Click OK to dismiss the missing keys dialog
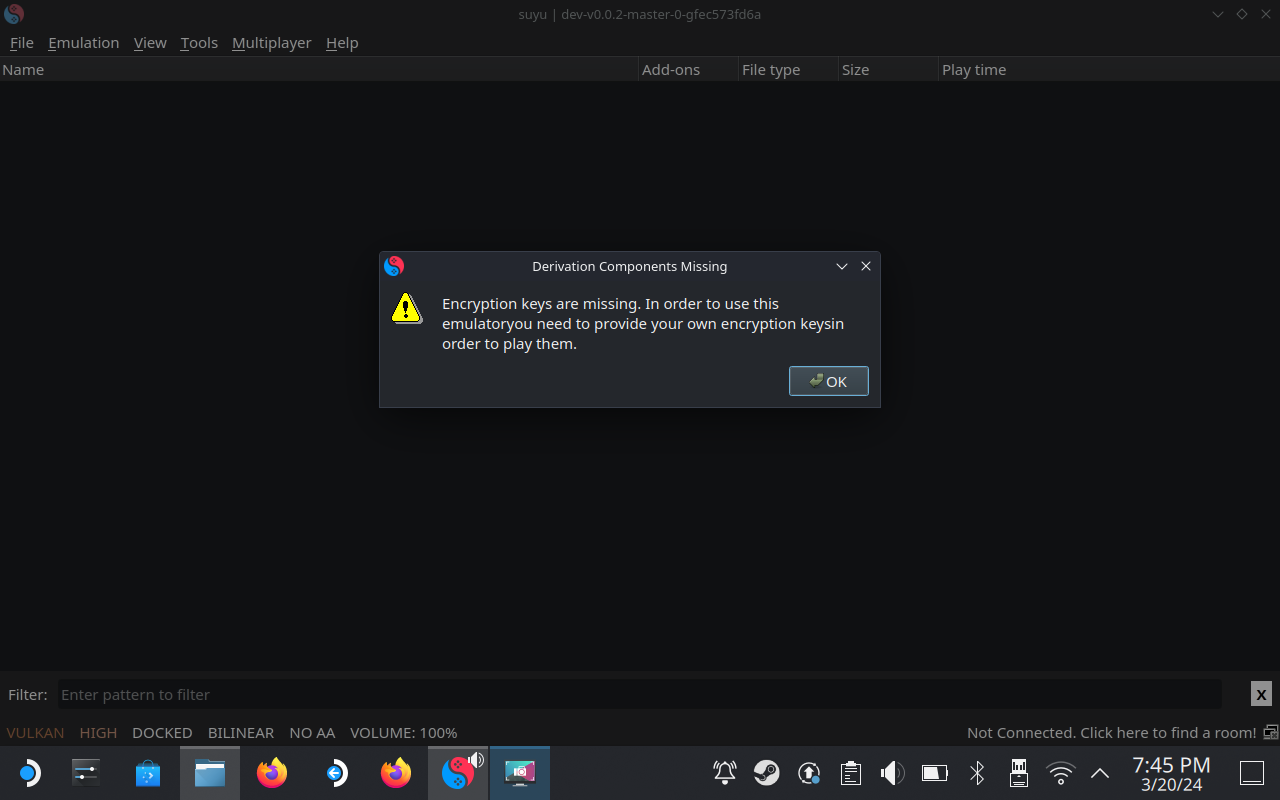1280x800 pixels. [829, 381]
